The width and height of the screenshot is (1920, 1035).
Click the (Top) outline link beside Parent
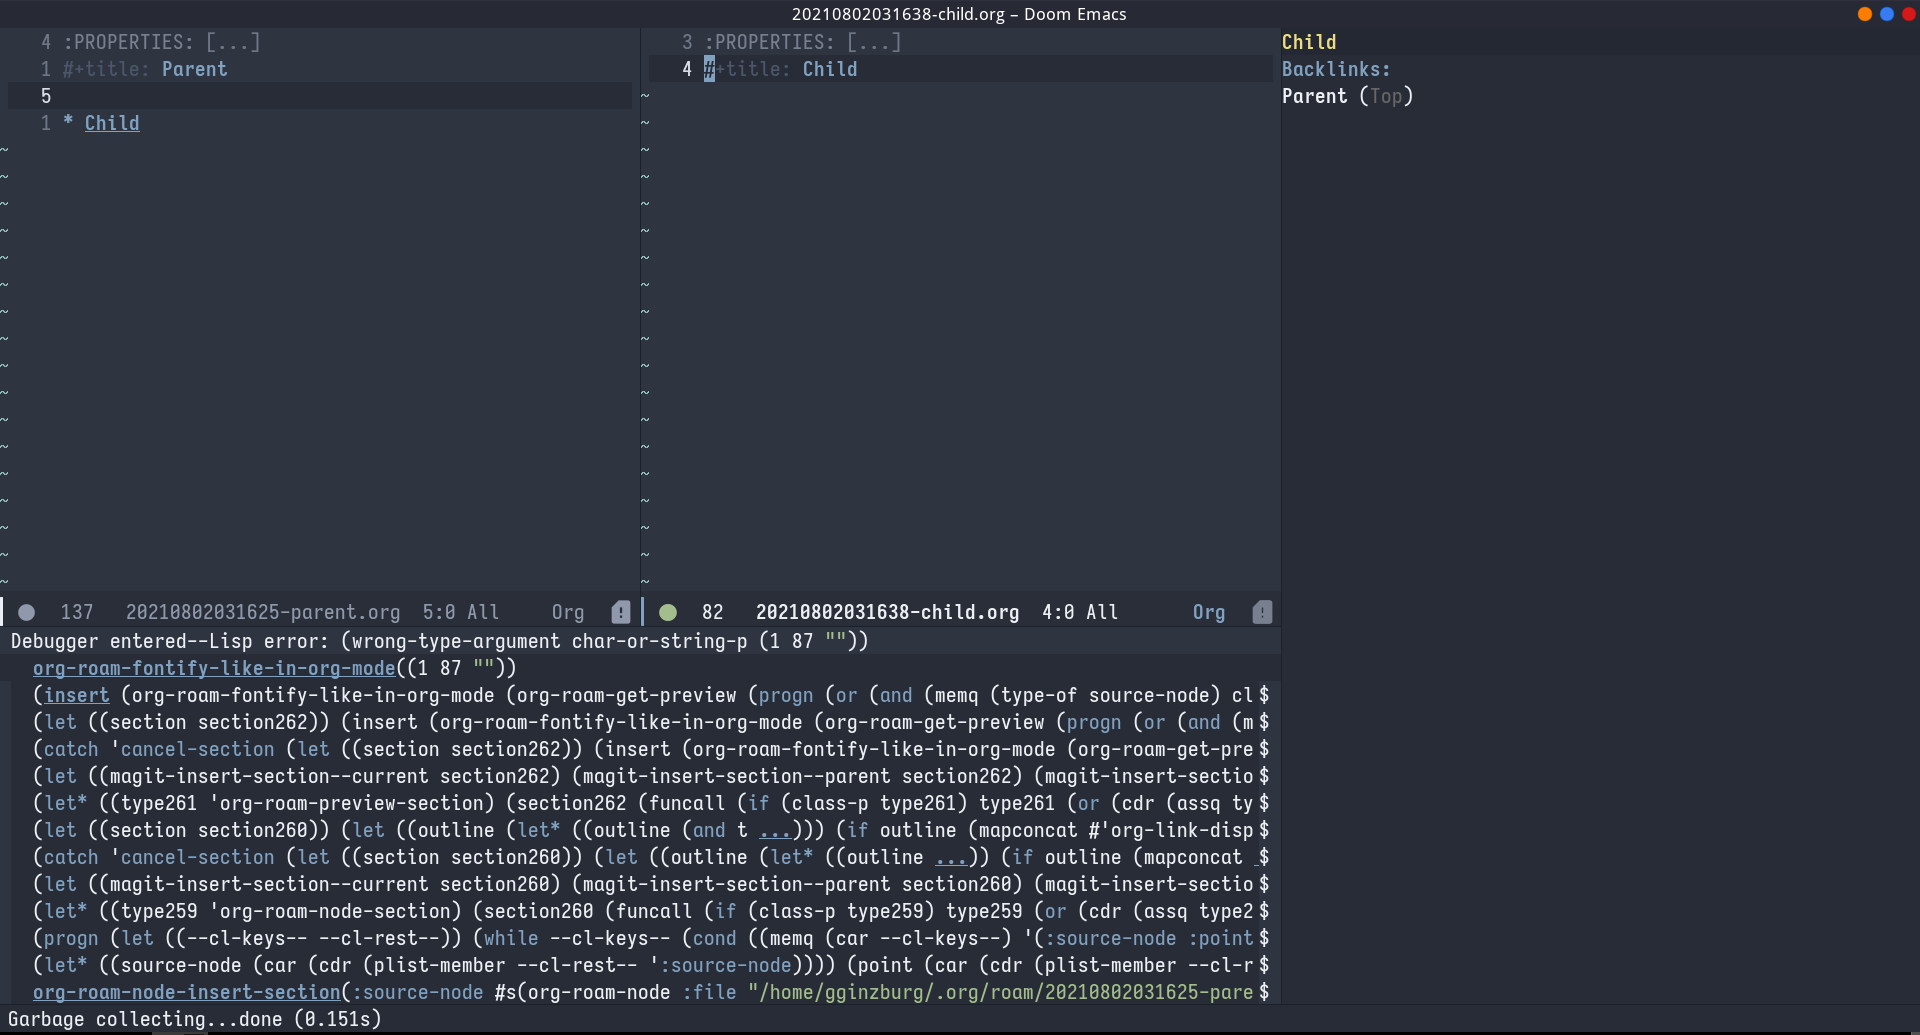[x=1387, y=96]
